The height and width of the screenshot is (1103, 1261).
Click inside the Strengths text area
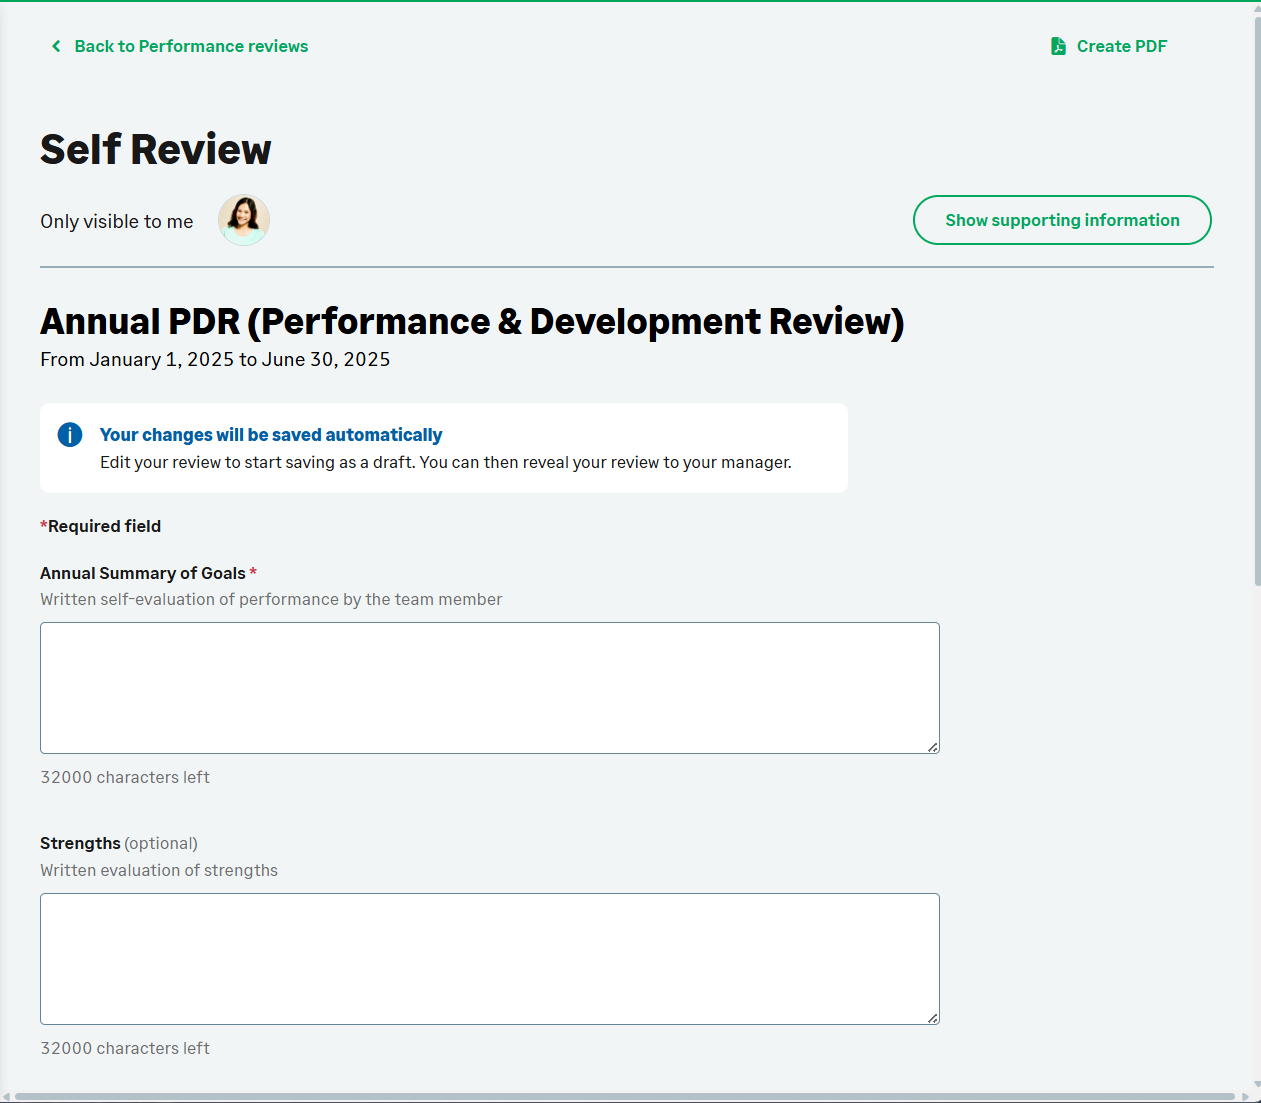pos(489,958)
